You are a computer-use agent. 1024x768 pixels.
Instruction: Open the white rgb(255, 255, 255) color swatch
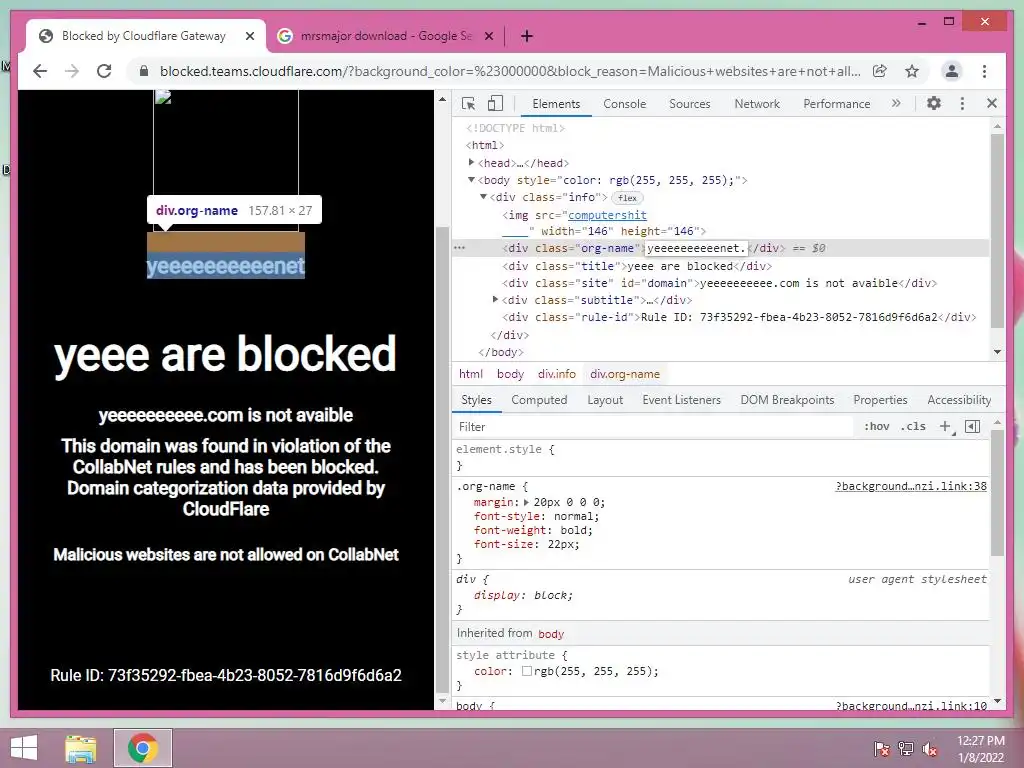click(526, 671)
